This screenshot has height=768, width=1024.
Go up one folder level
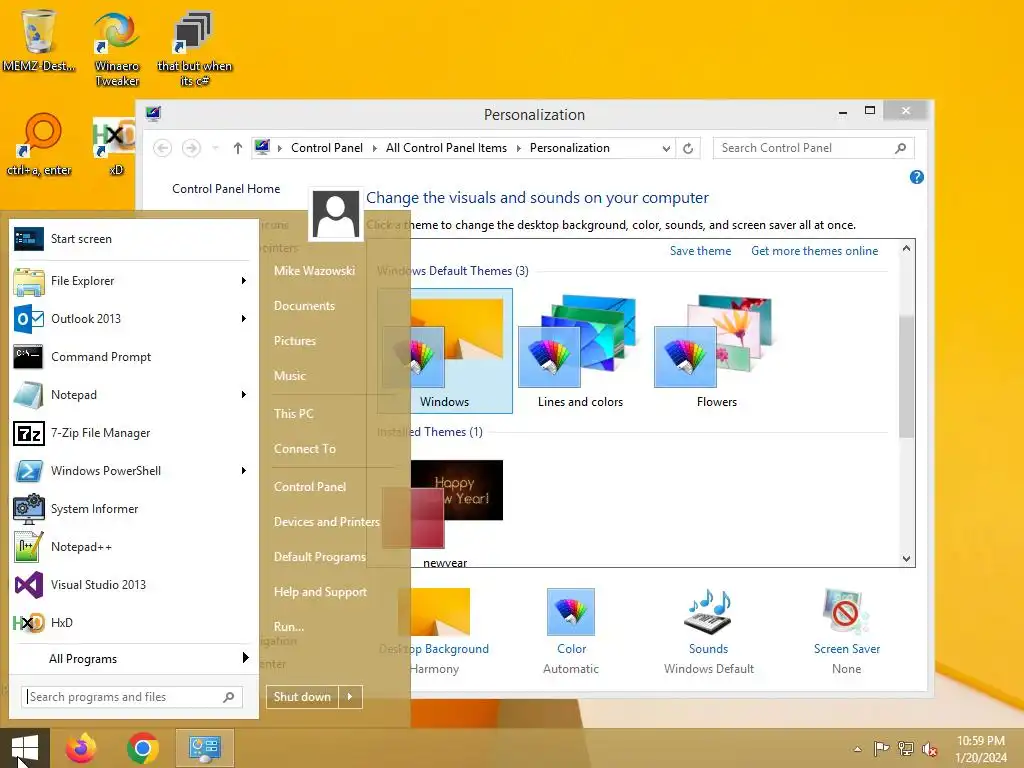tap(238, 148)
